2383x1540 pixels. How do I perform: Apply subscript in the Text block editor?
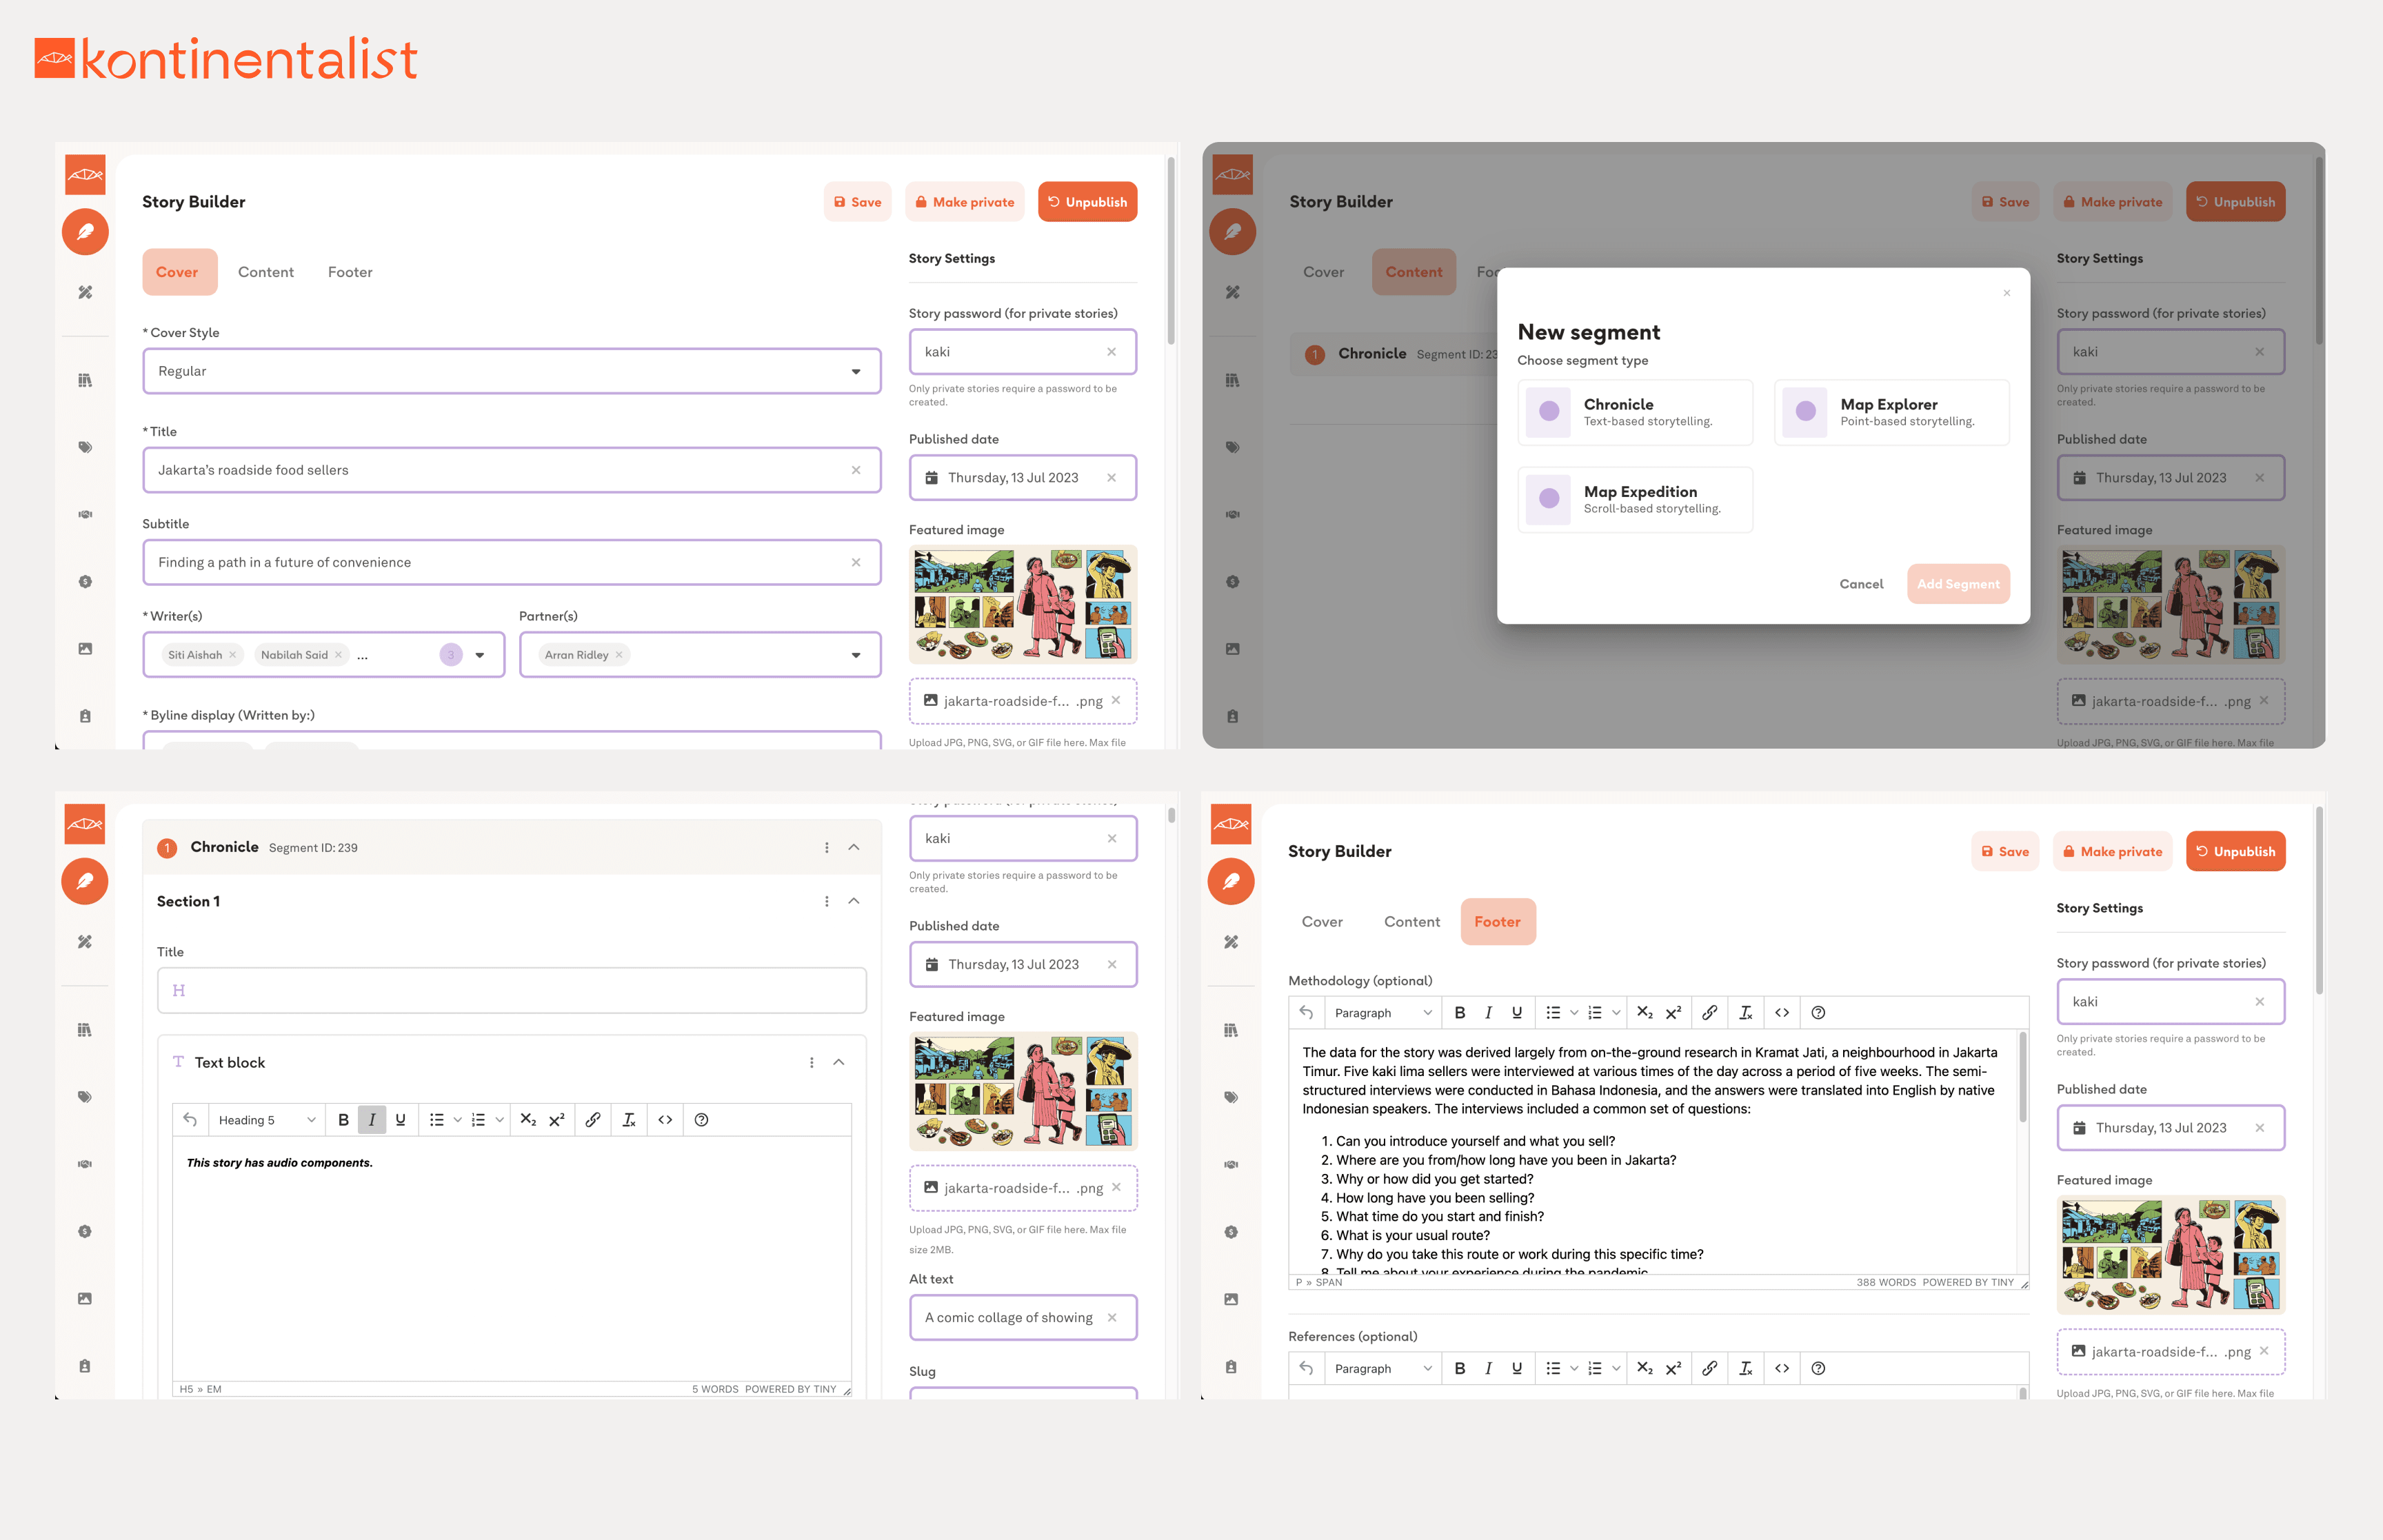tap(528, 1120)
